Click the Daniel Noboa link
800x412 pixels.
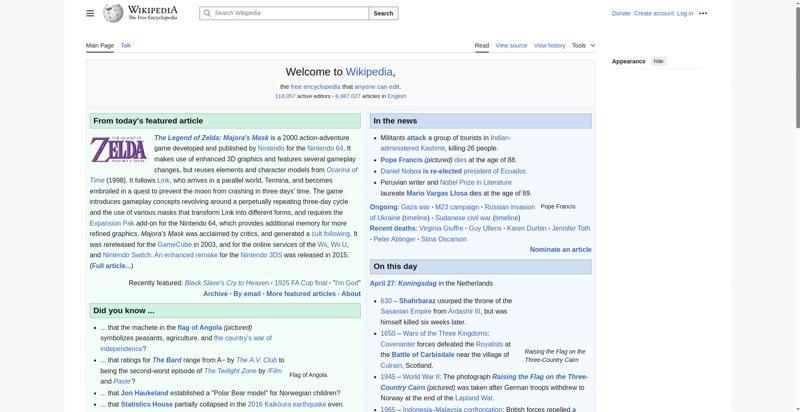[x=401, y=171]
